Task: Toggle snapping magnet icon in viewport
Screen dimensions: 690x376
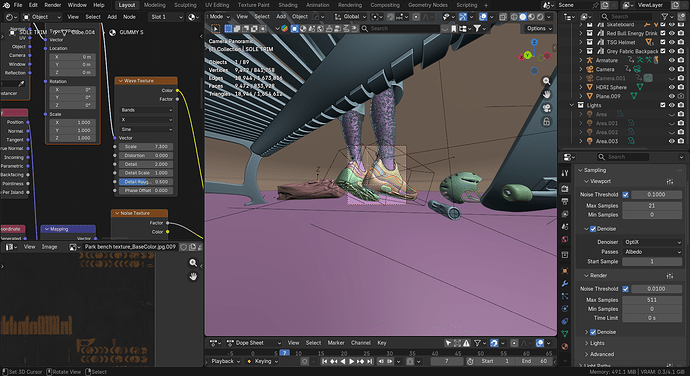Action: point(390,17)
